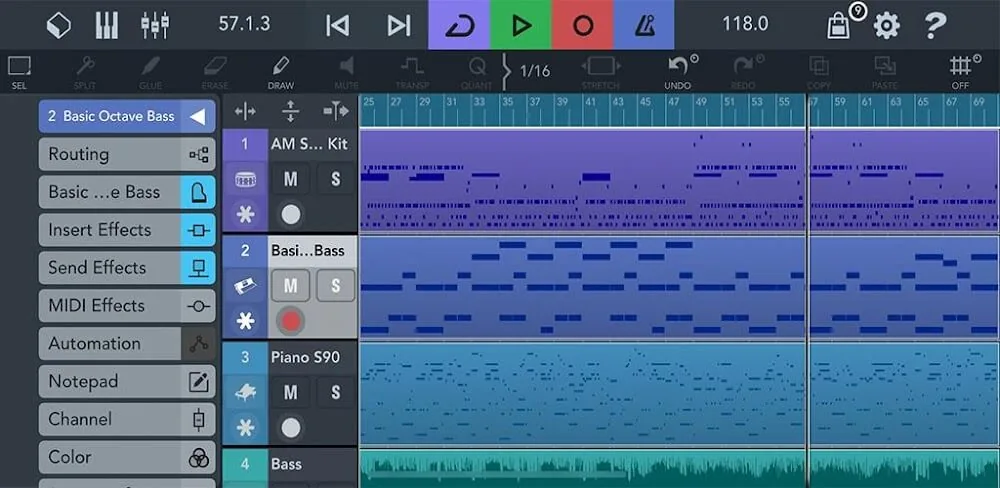Open the Channel section
1000x488 pixels.
(127, 419)
